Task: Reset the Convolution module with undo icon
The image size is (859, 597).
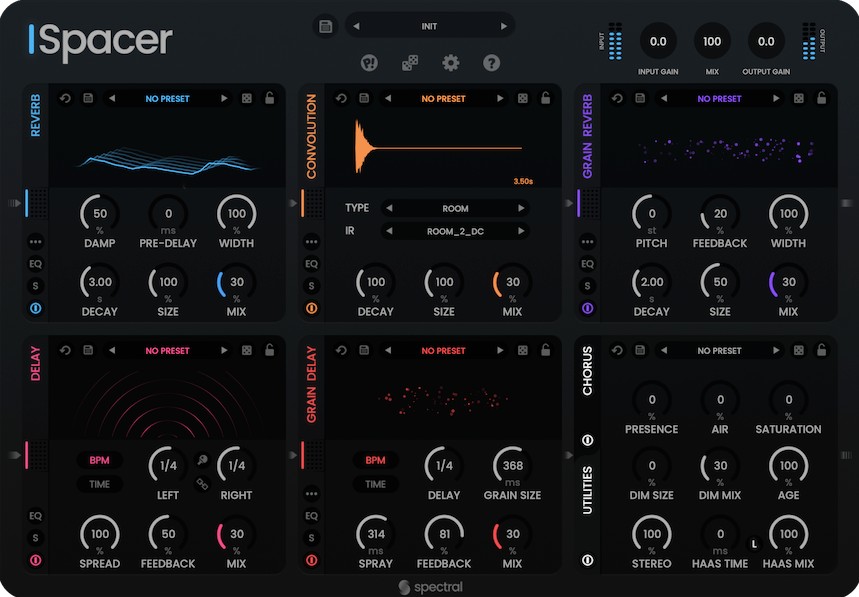Action: coord(341,99)
